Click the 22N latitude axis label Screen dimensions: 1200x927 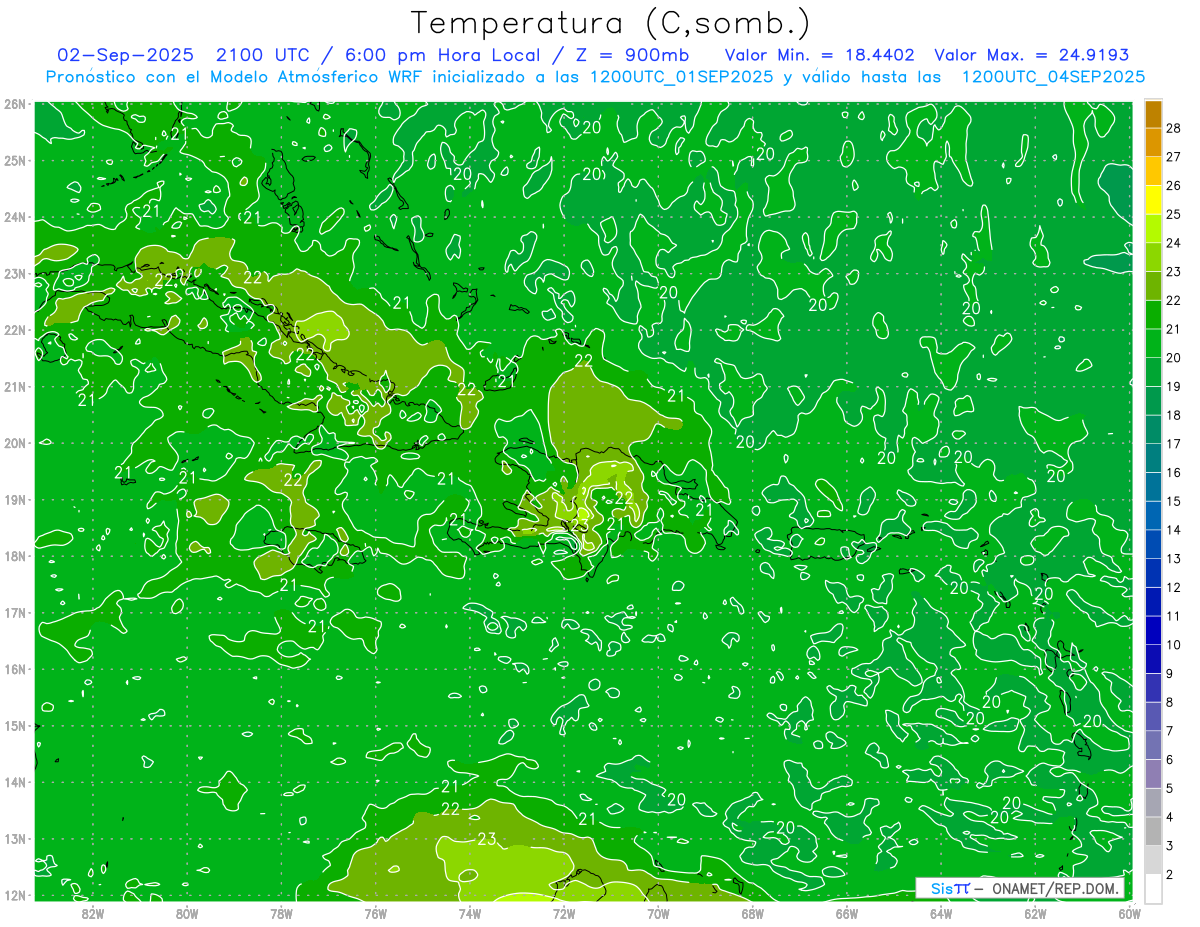pos(14,330)
